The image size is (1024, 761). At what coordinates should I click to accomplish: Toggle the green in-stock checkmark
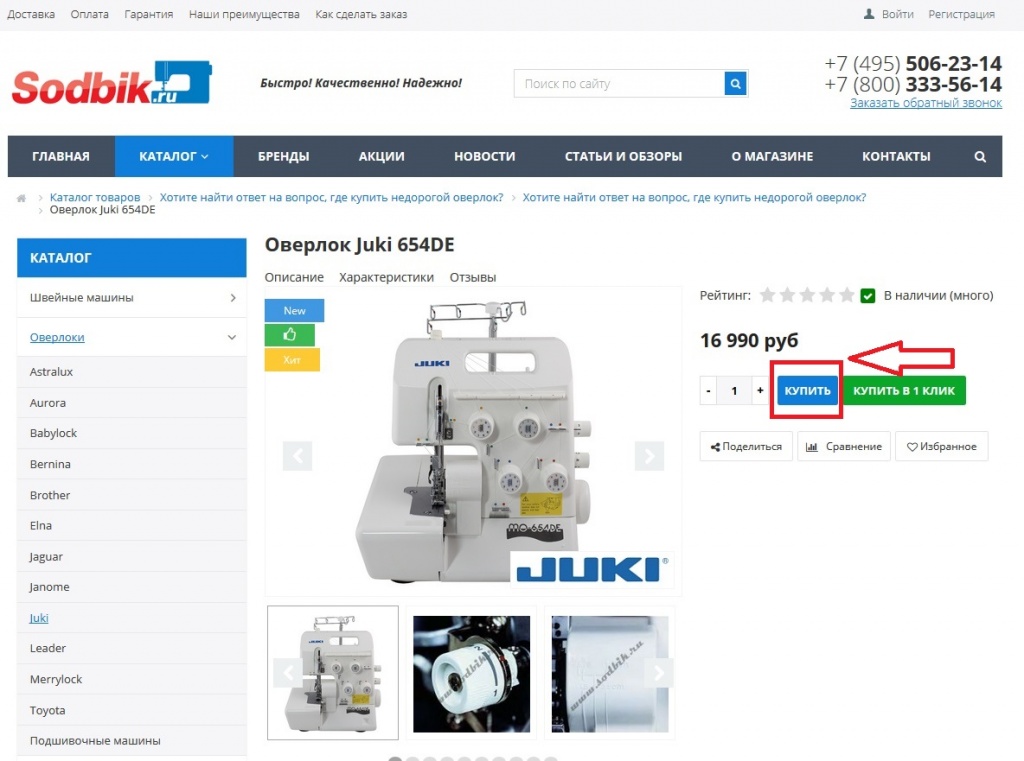pos(867,296)
